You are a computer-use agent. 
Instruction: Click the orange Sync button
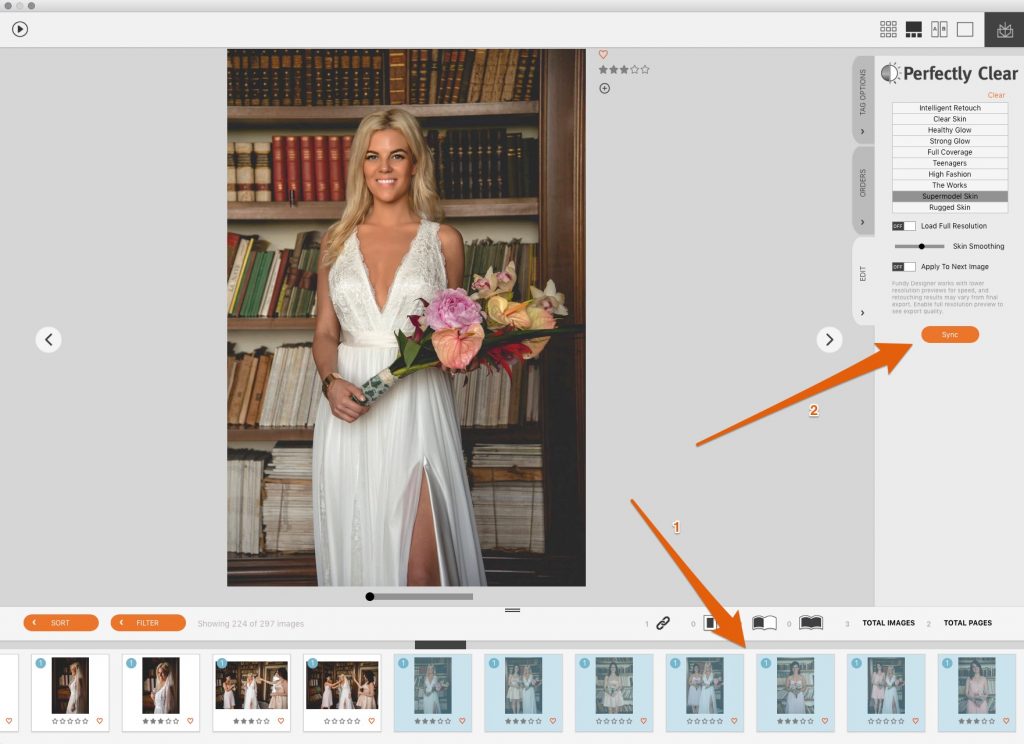(950, 334)
